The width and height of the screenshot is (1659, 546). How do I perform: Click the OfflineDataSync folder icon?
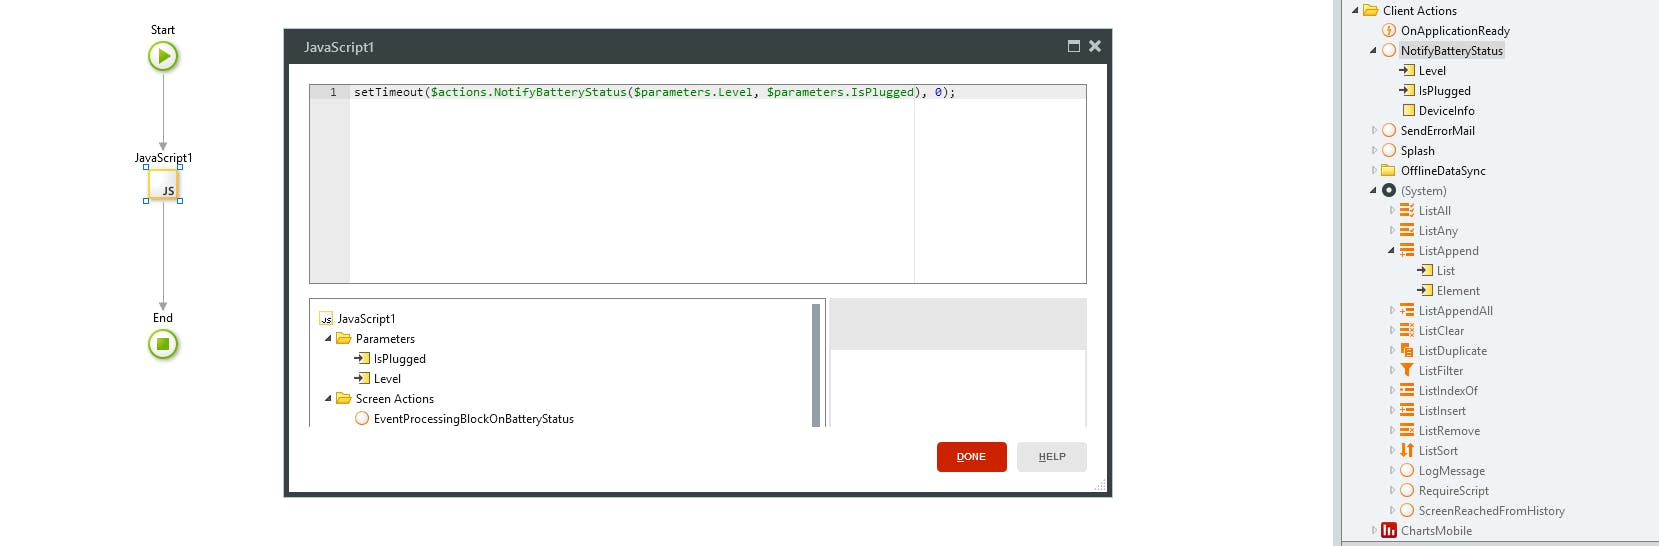click(x=1389, y=171)
